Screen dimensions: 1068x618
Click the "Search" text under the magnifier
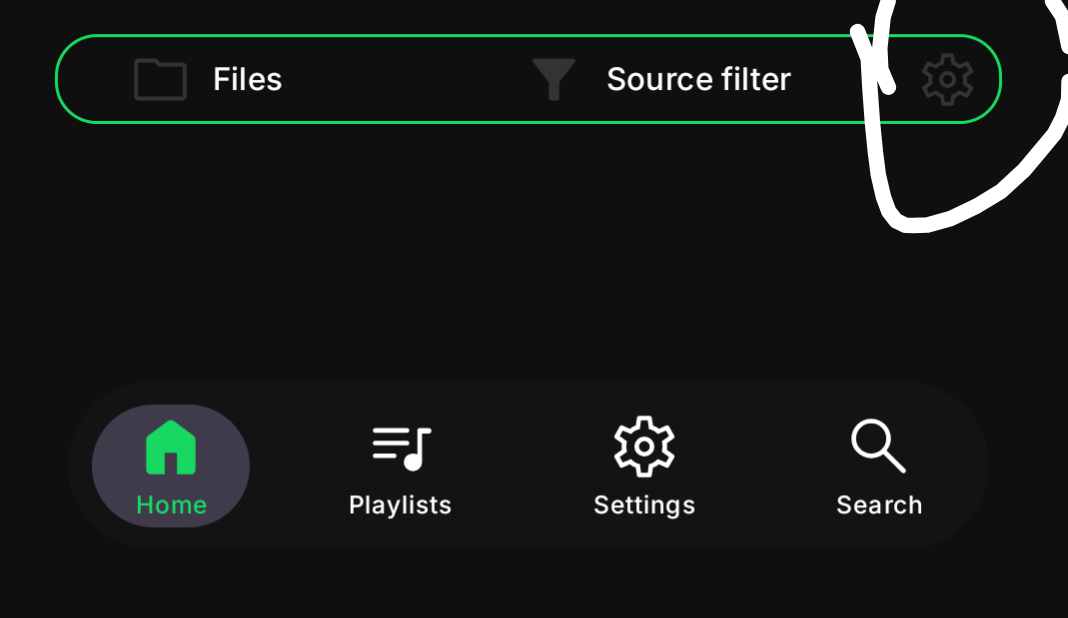[x=879, y=505]
